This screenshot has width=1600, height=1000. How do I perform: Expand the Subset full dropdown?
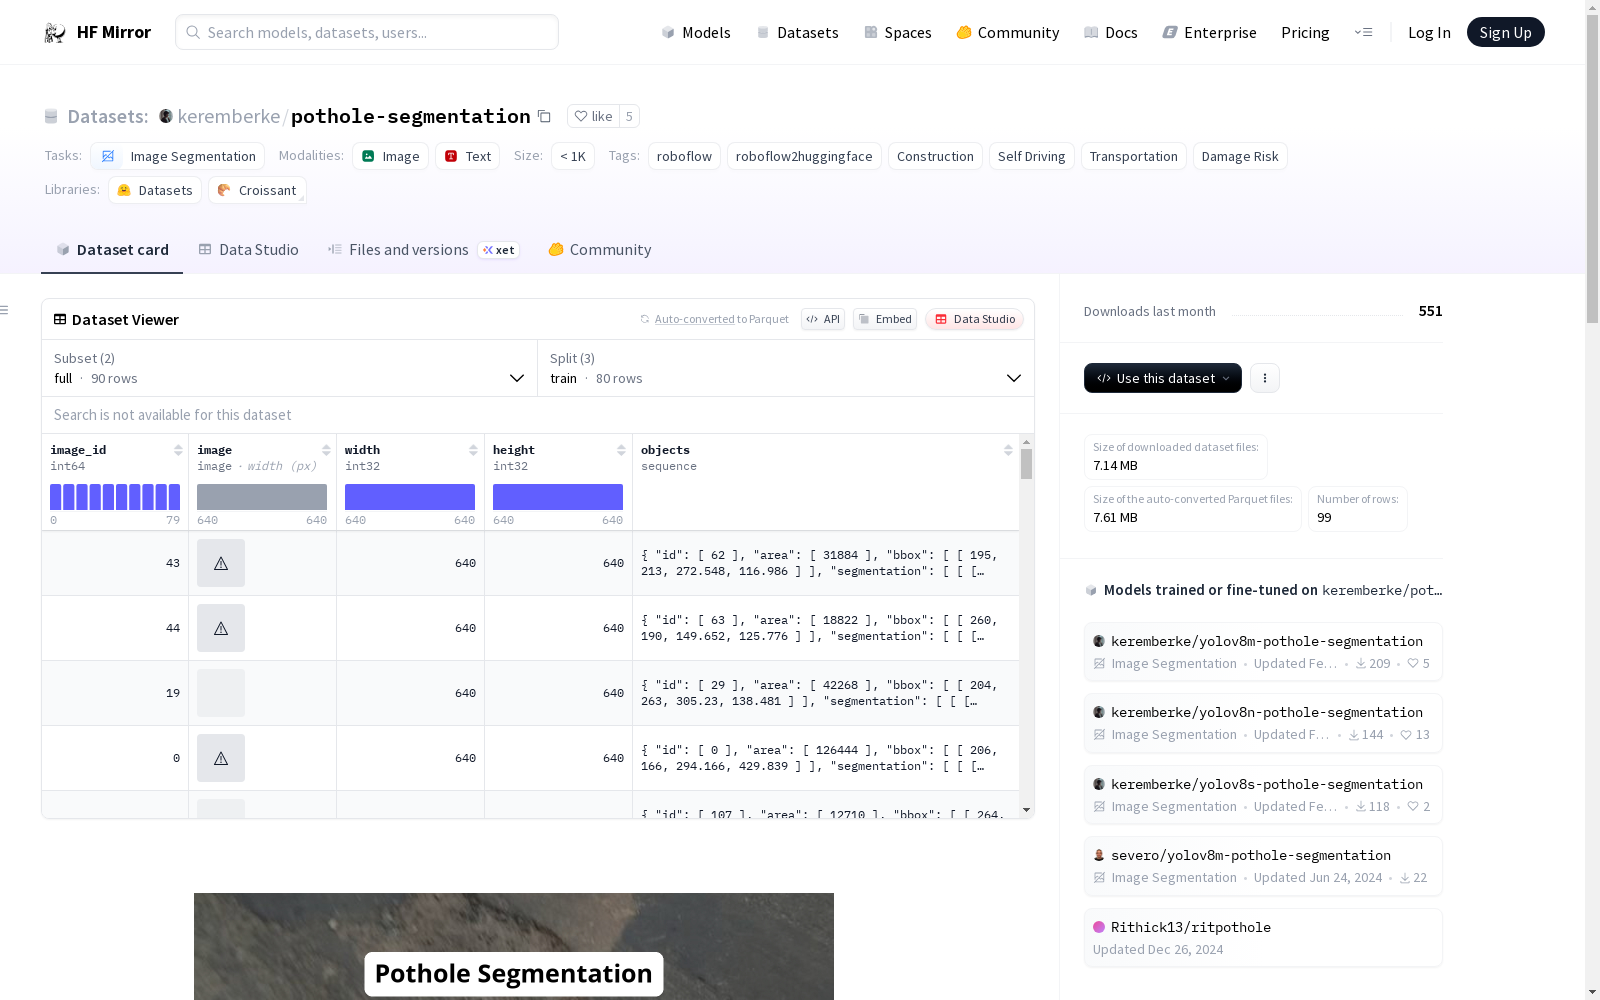point(289,368)
